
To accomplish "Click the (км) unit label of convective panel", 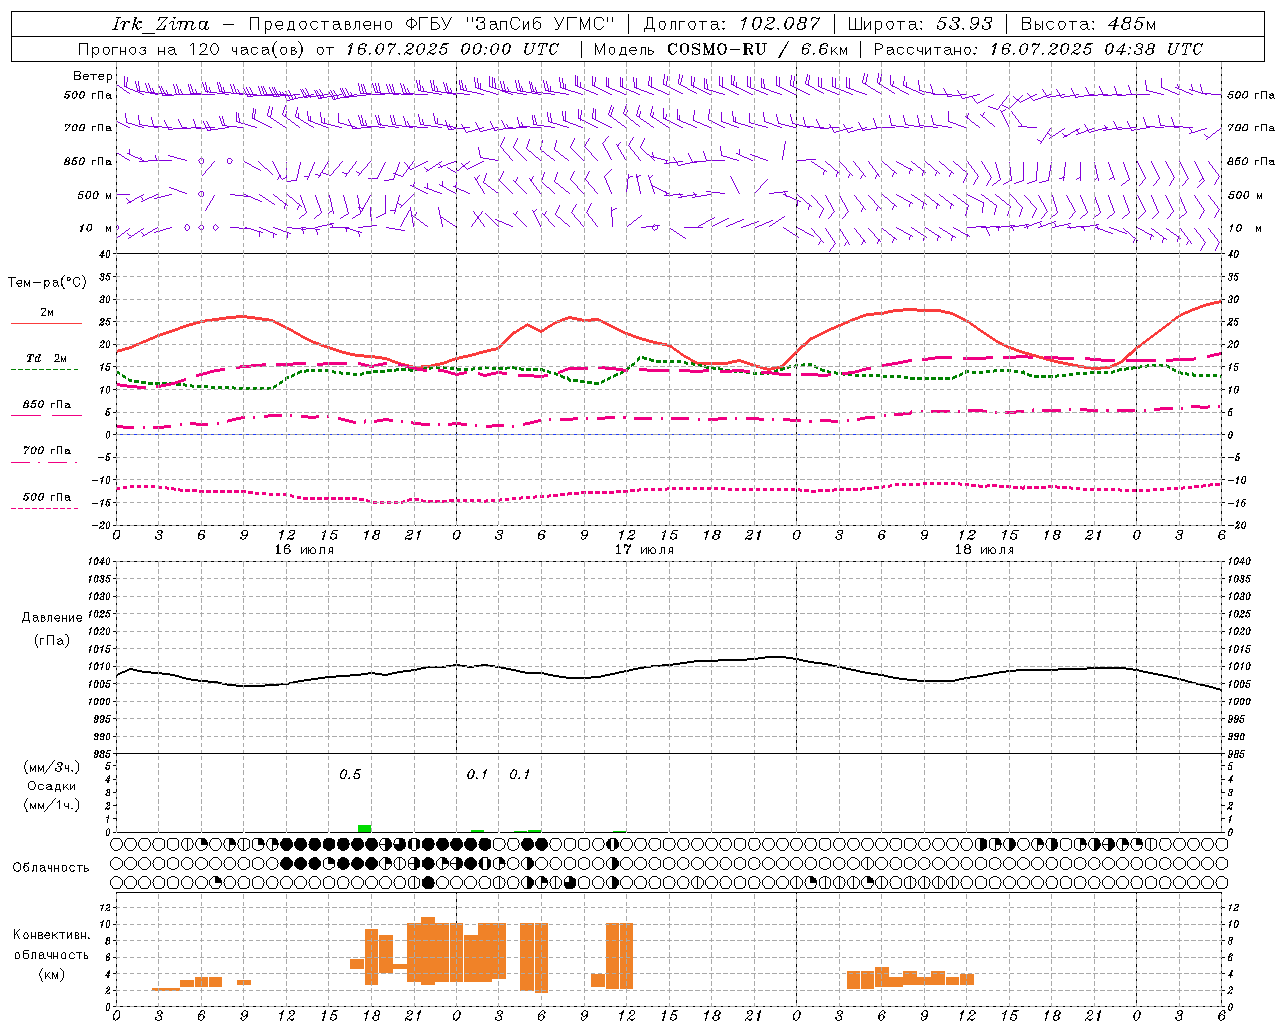I will [x=51, y=974].
